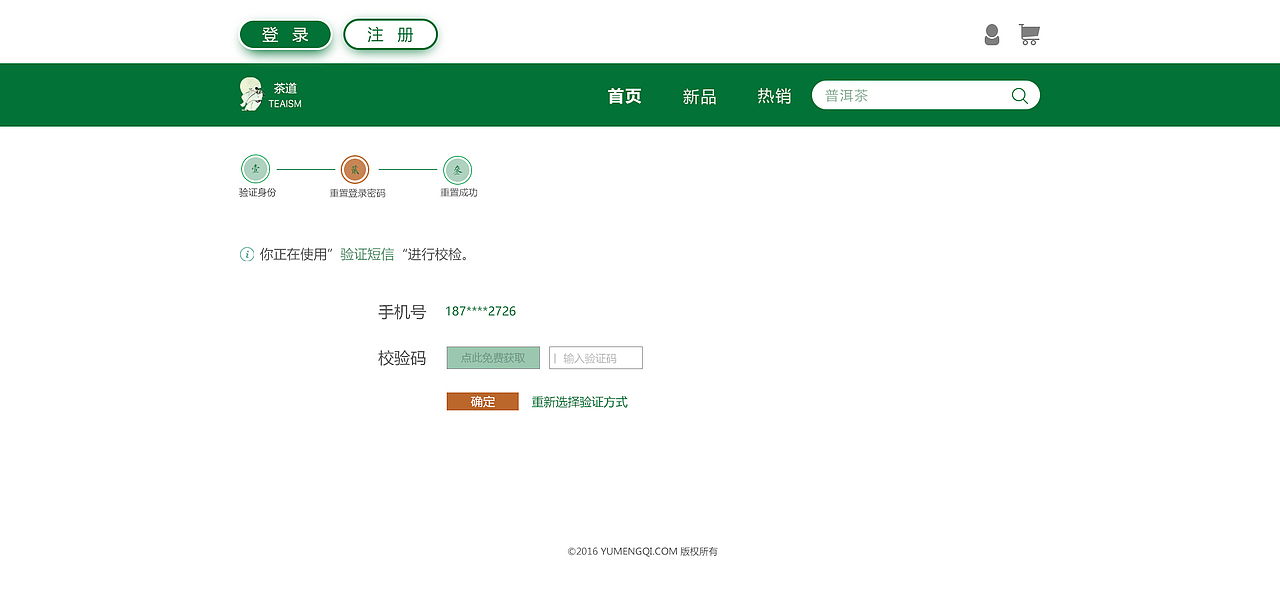
Task: Click the Teaism logo
Action: [251, 95]
